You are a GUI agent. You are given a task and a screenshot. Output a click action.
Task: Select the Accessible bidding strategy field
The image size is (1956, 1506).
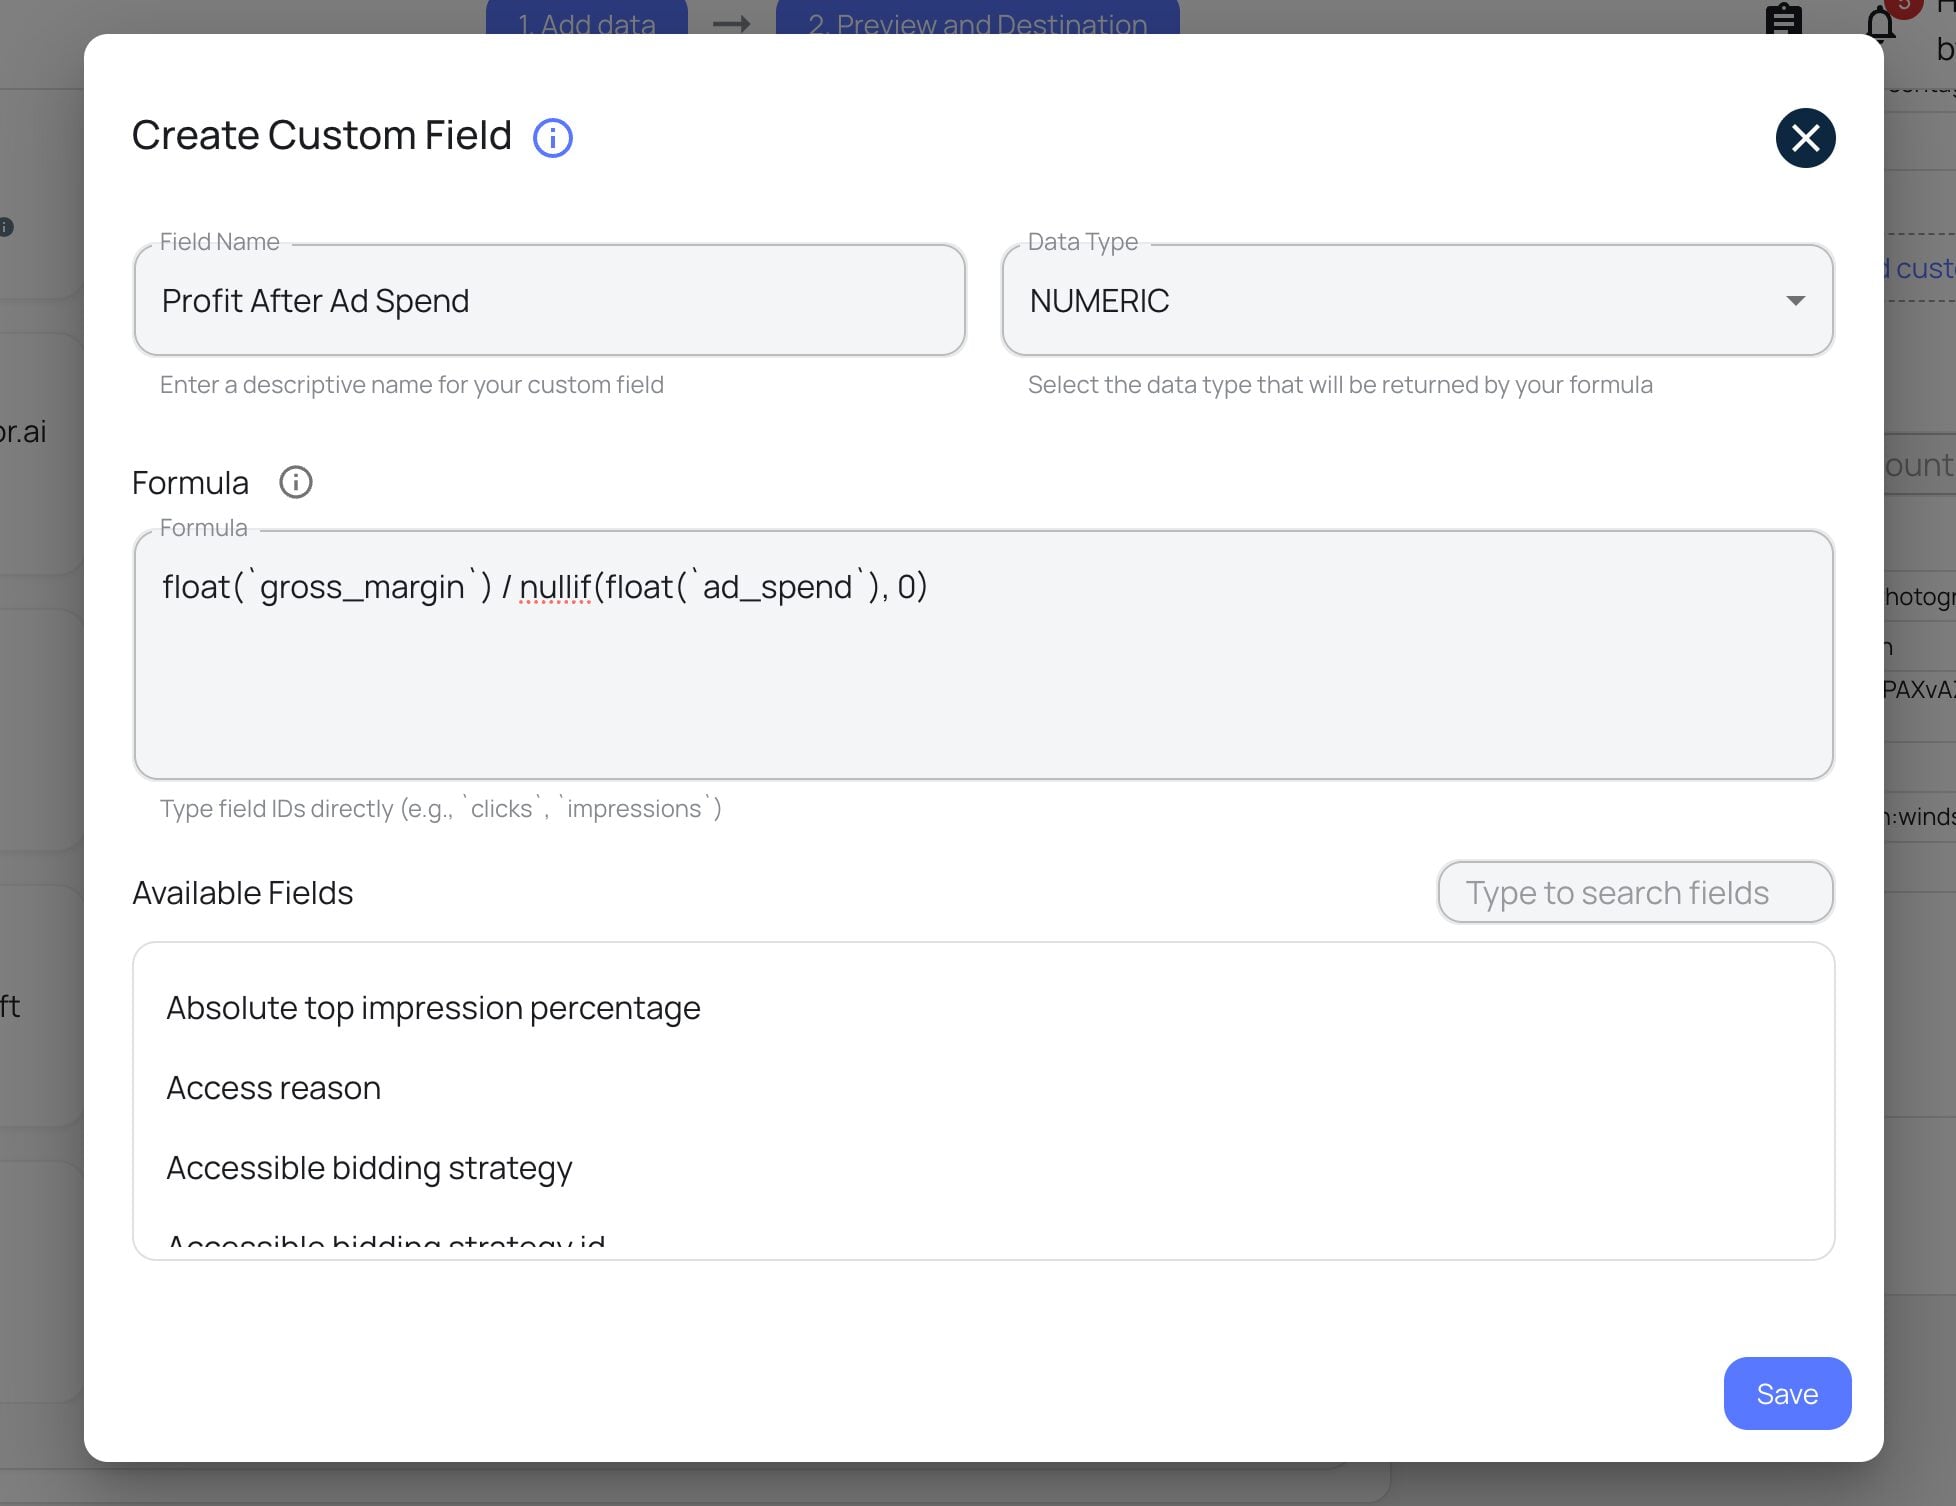[369, 1167]
